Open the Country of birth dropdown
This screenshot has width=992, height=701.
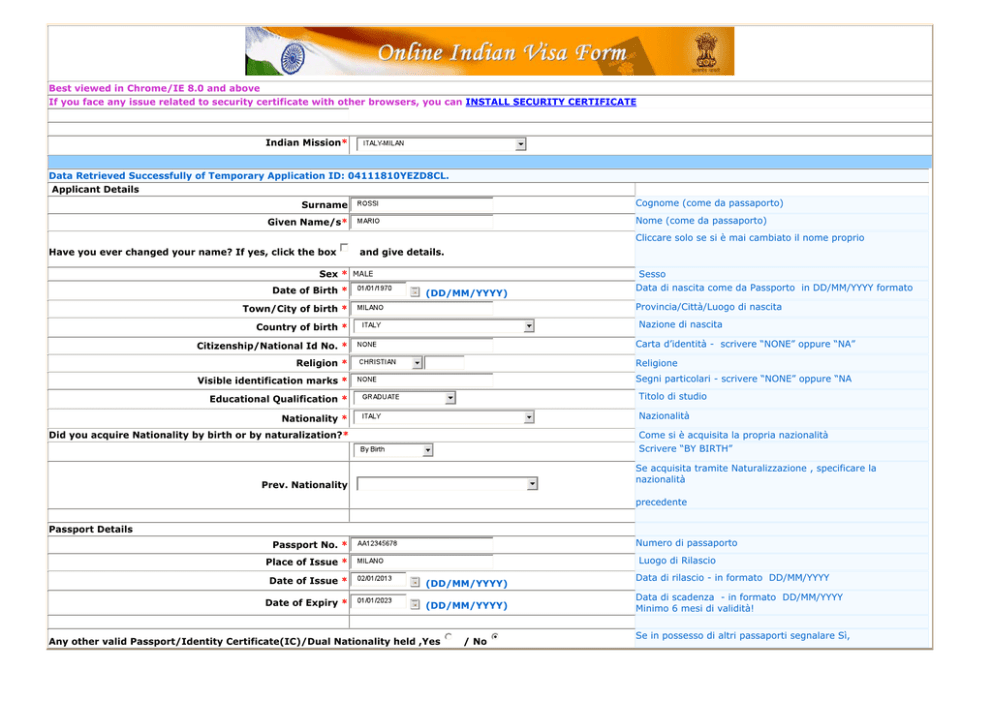click(529, 326)
